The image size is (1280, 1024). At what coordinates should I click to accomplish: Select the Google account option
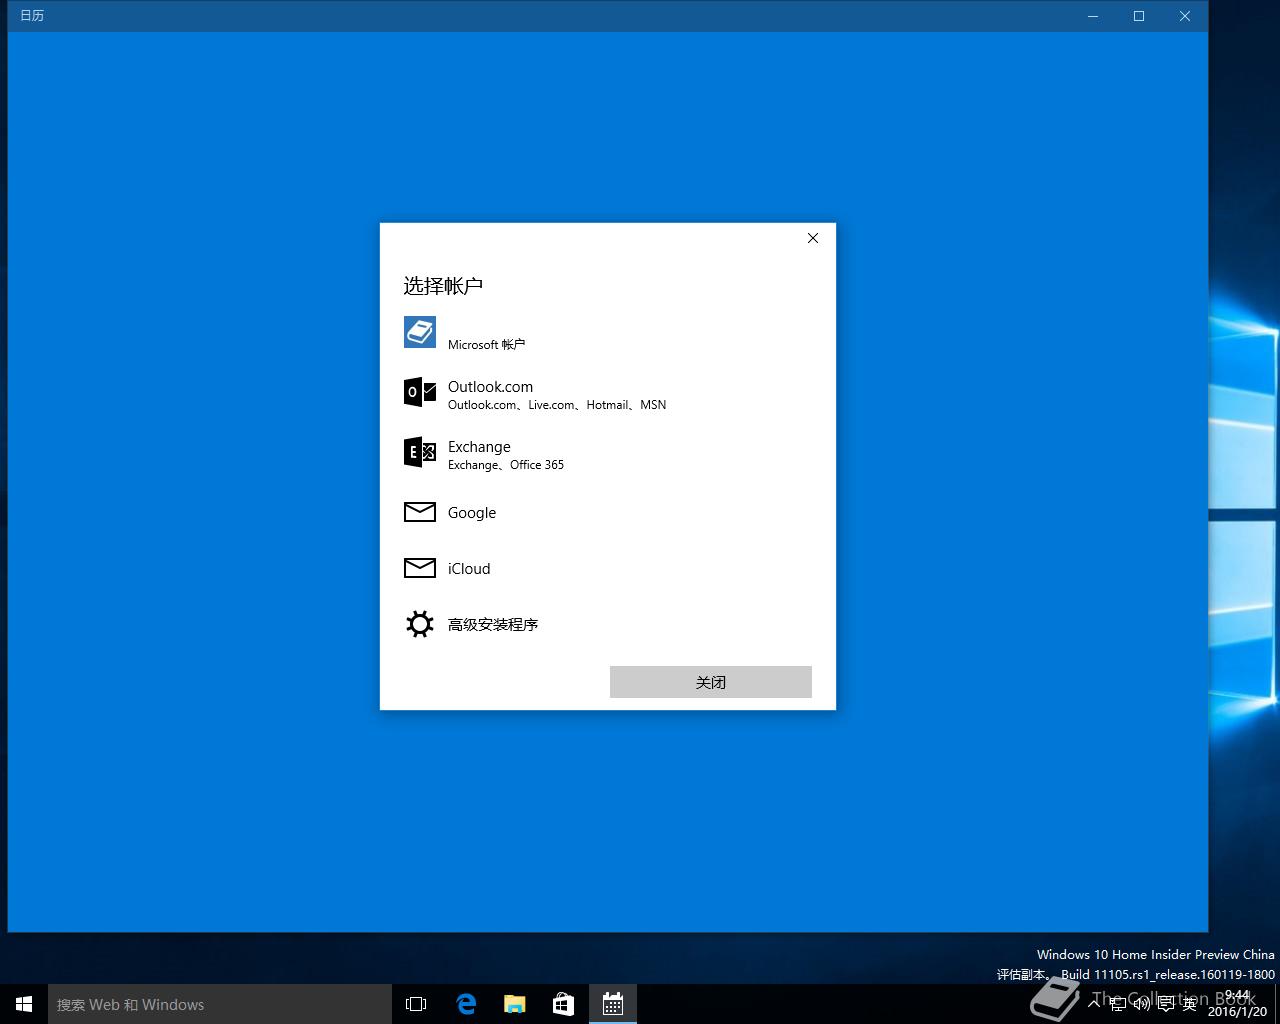[x=607, y=512]
